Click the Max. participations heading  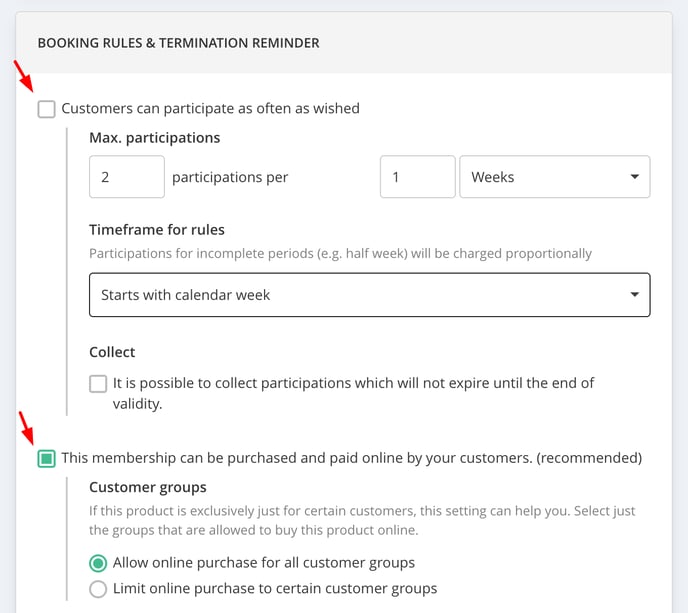(154, 138)
